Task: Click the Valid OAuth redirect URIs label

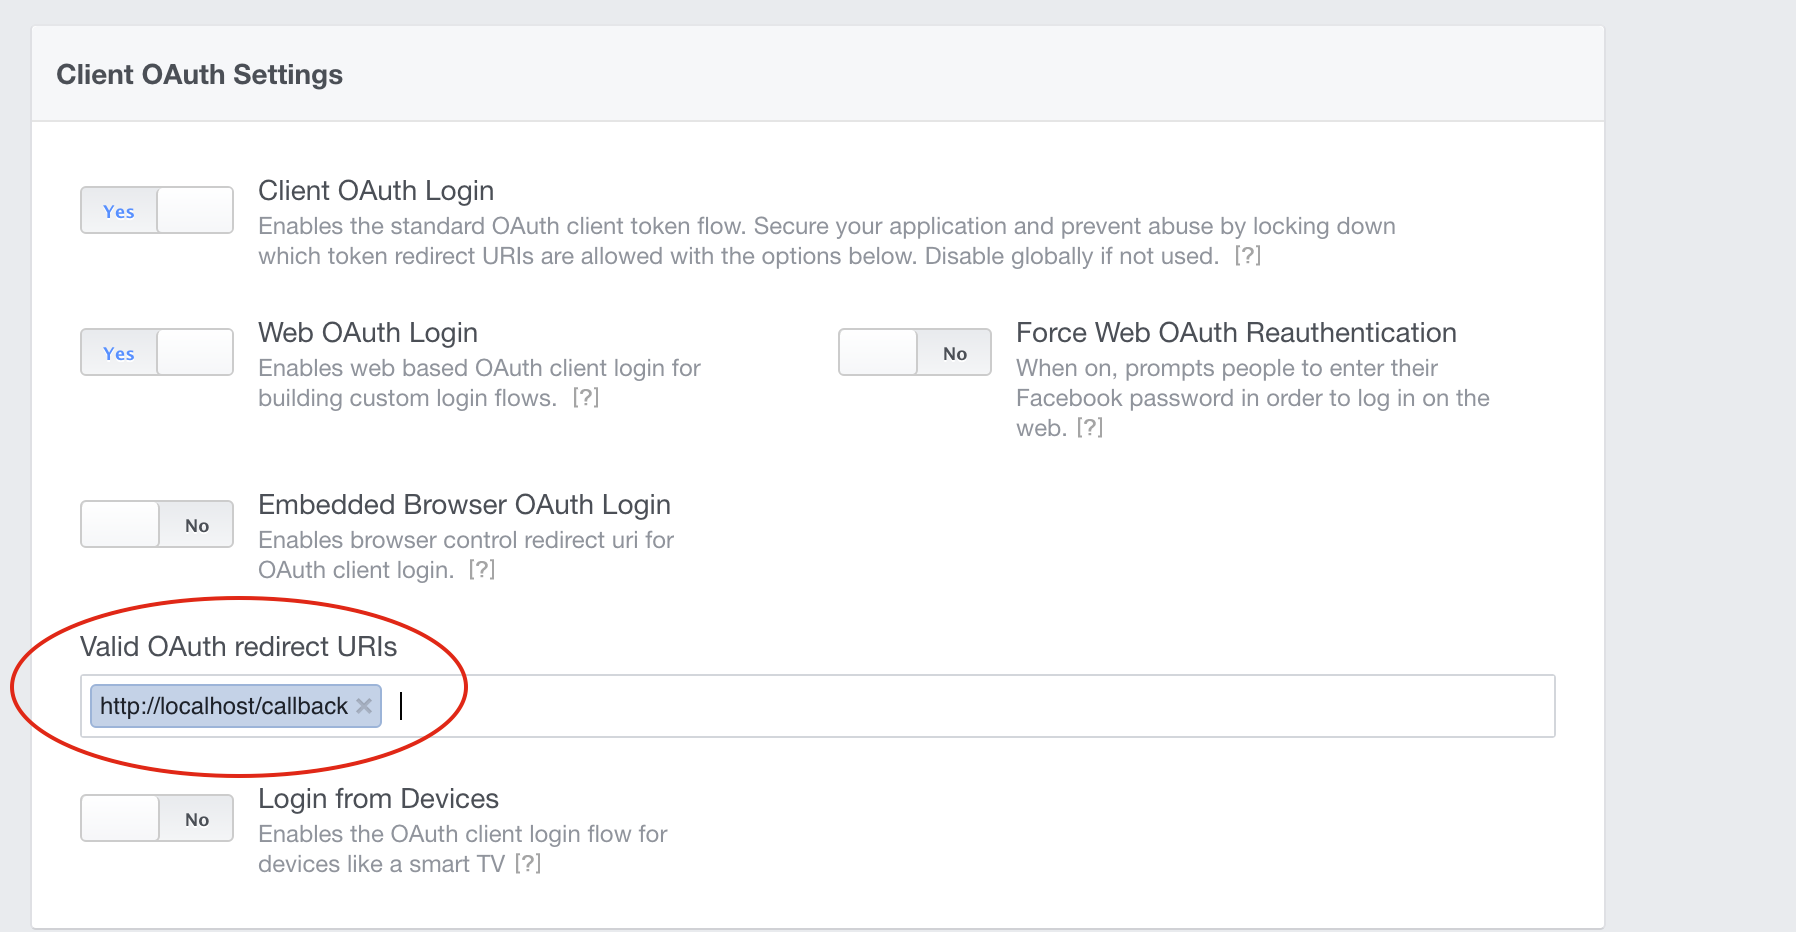Action: (238, 647)
